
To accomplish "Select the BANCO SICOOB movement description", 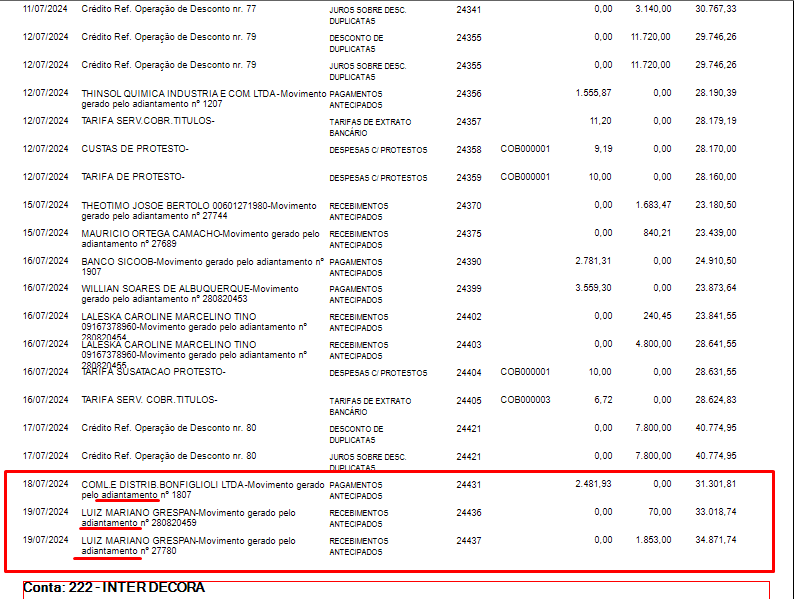I will click(203, 266).
